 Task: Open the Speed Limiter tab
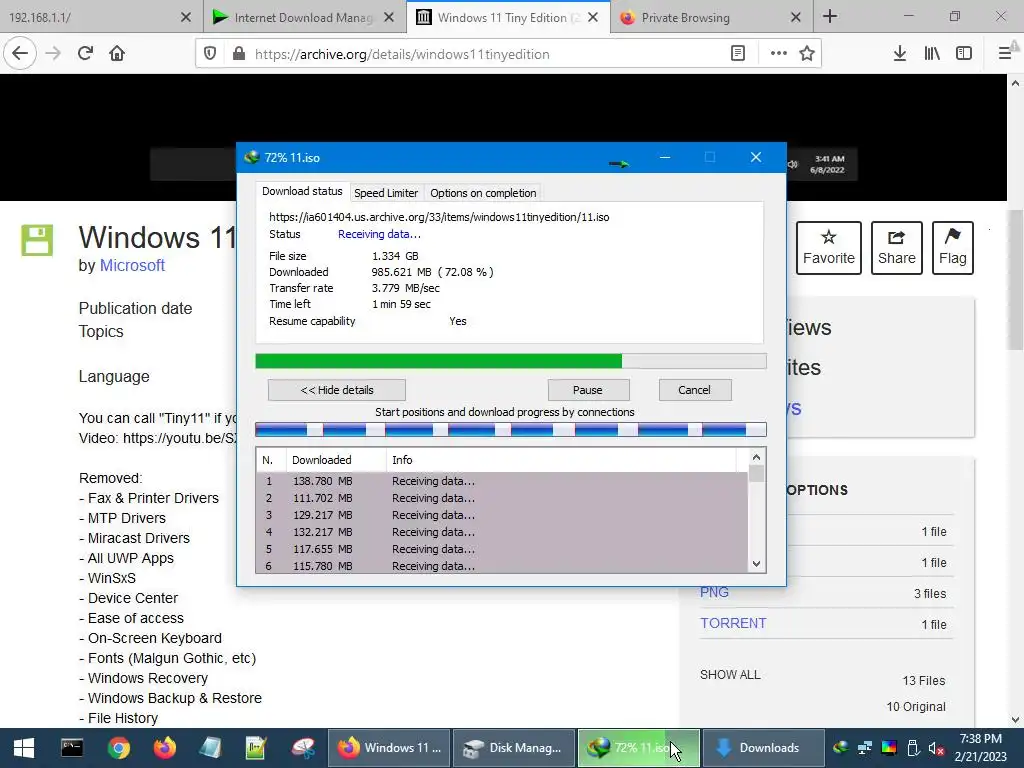pos(386,193)
